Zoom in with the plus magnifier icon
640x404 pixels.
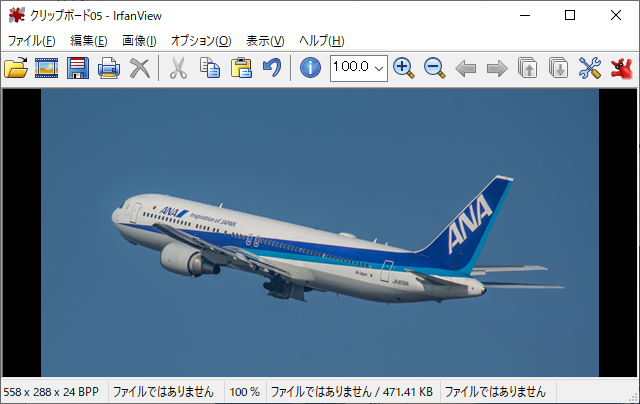pos(404,68)
